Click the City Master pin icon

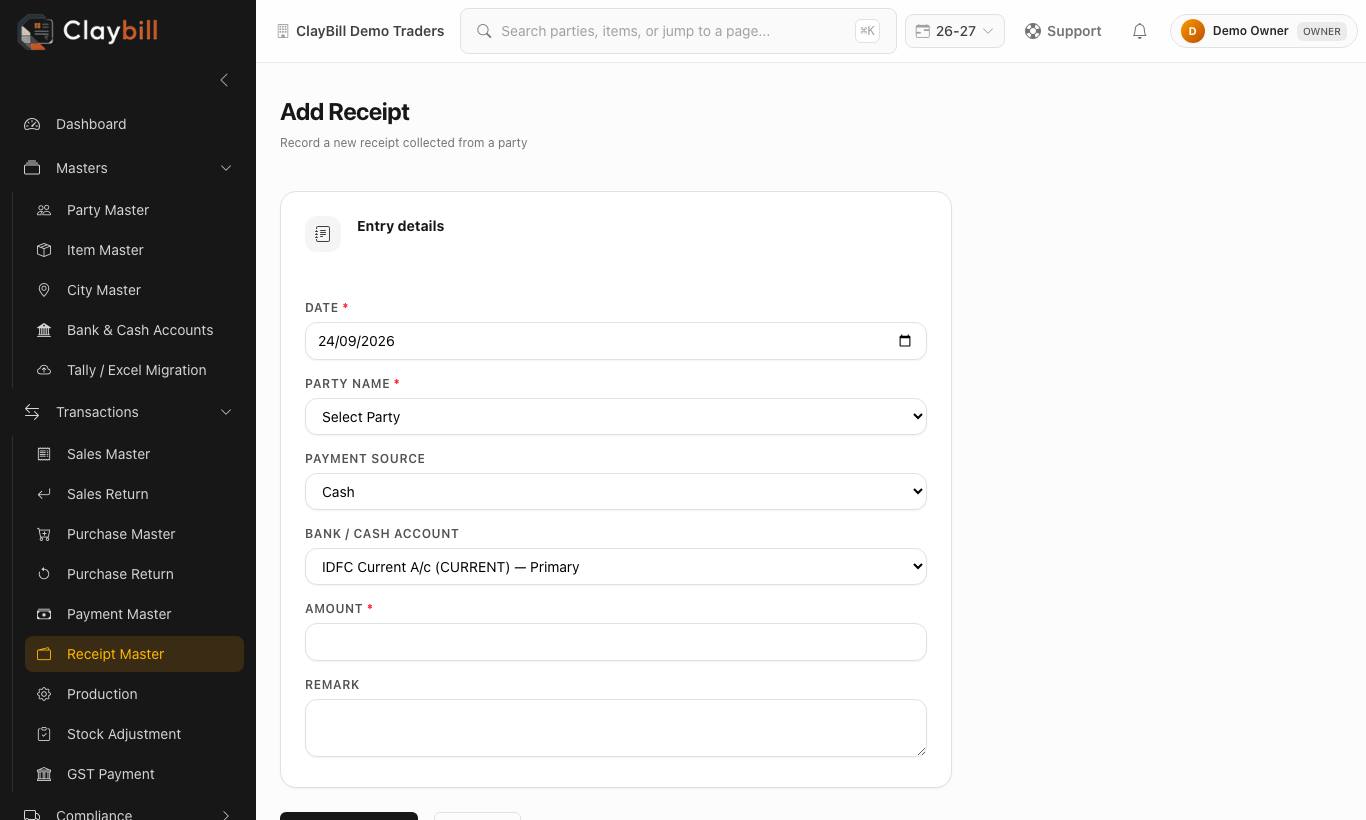pos(44,290)
